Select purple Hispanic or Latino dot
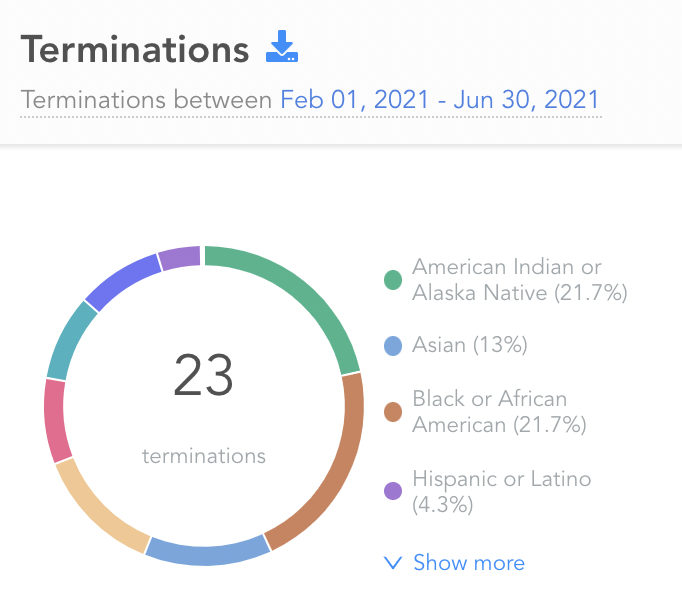This screenshot has height=614, width=682. coord(393,491)
